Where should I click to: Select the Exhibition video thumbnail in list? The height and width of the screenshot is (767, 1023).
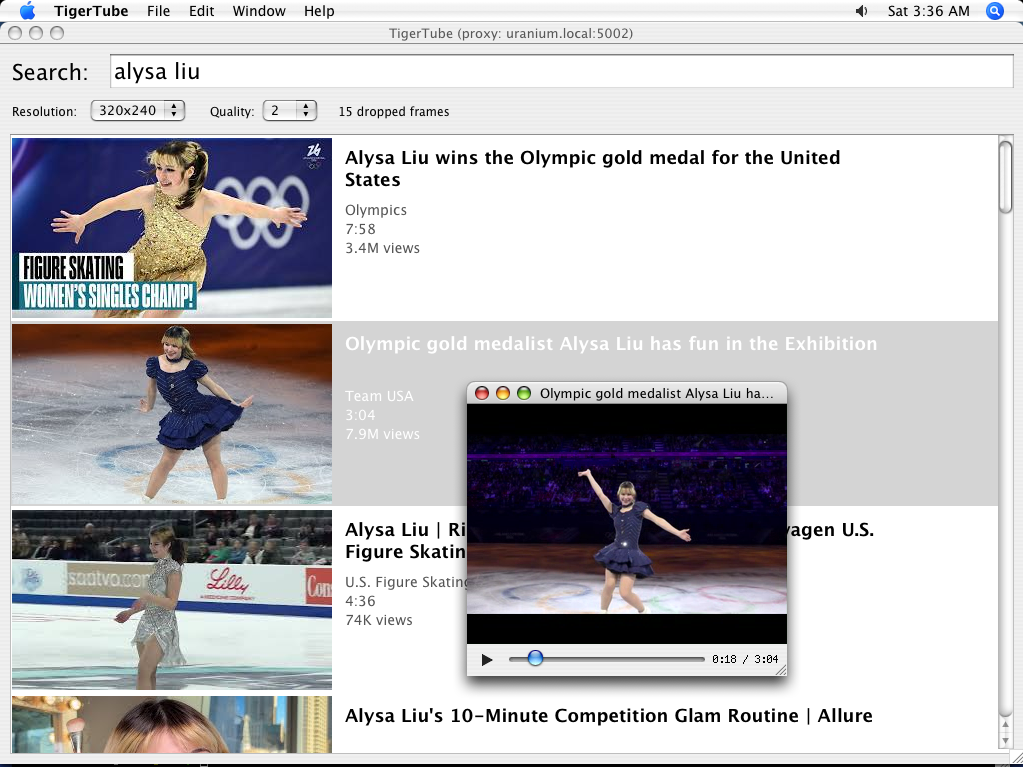click(x=172, y=414)
